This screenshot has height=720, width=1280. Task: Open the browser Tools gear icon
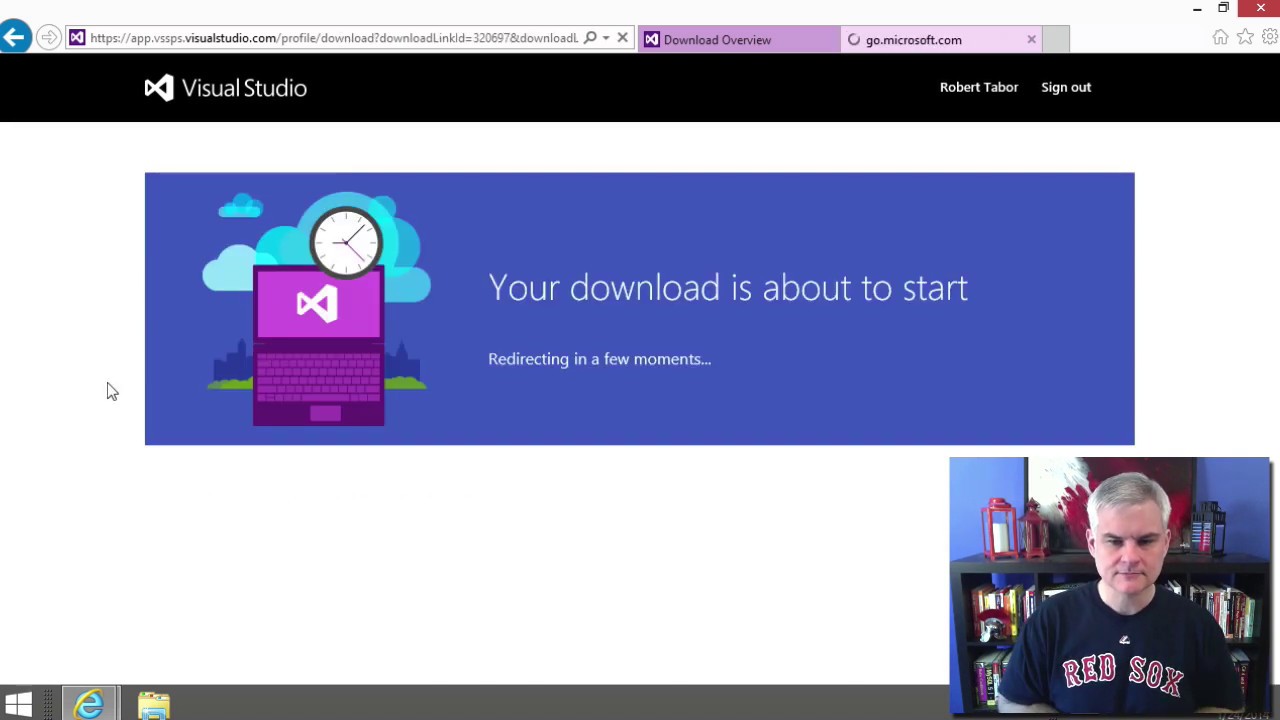click(x=1269, y=37)
